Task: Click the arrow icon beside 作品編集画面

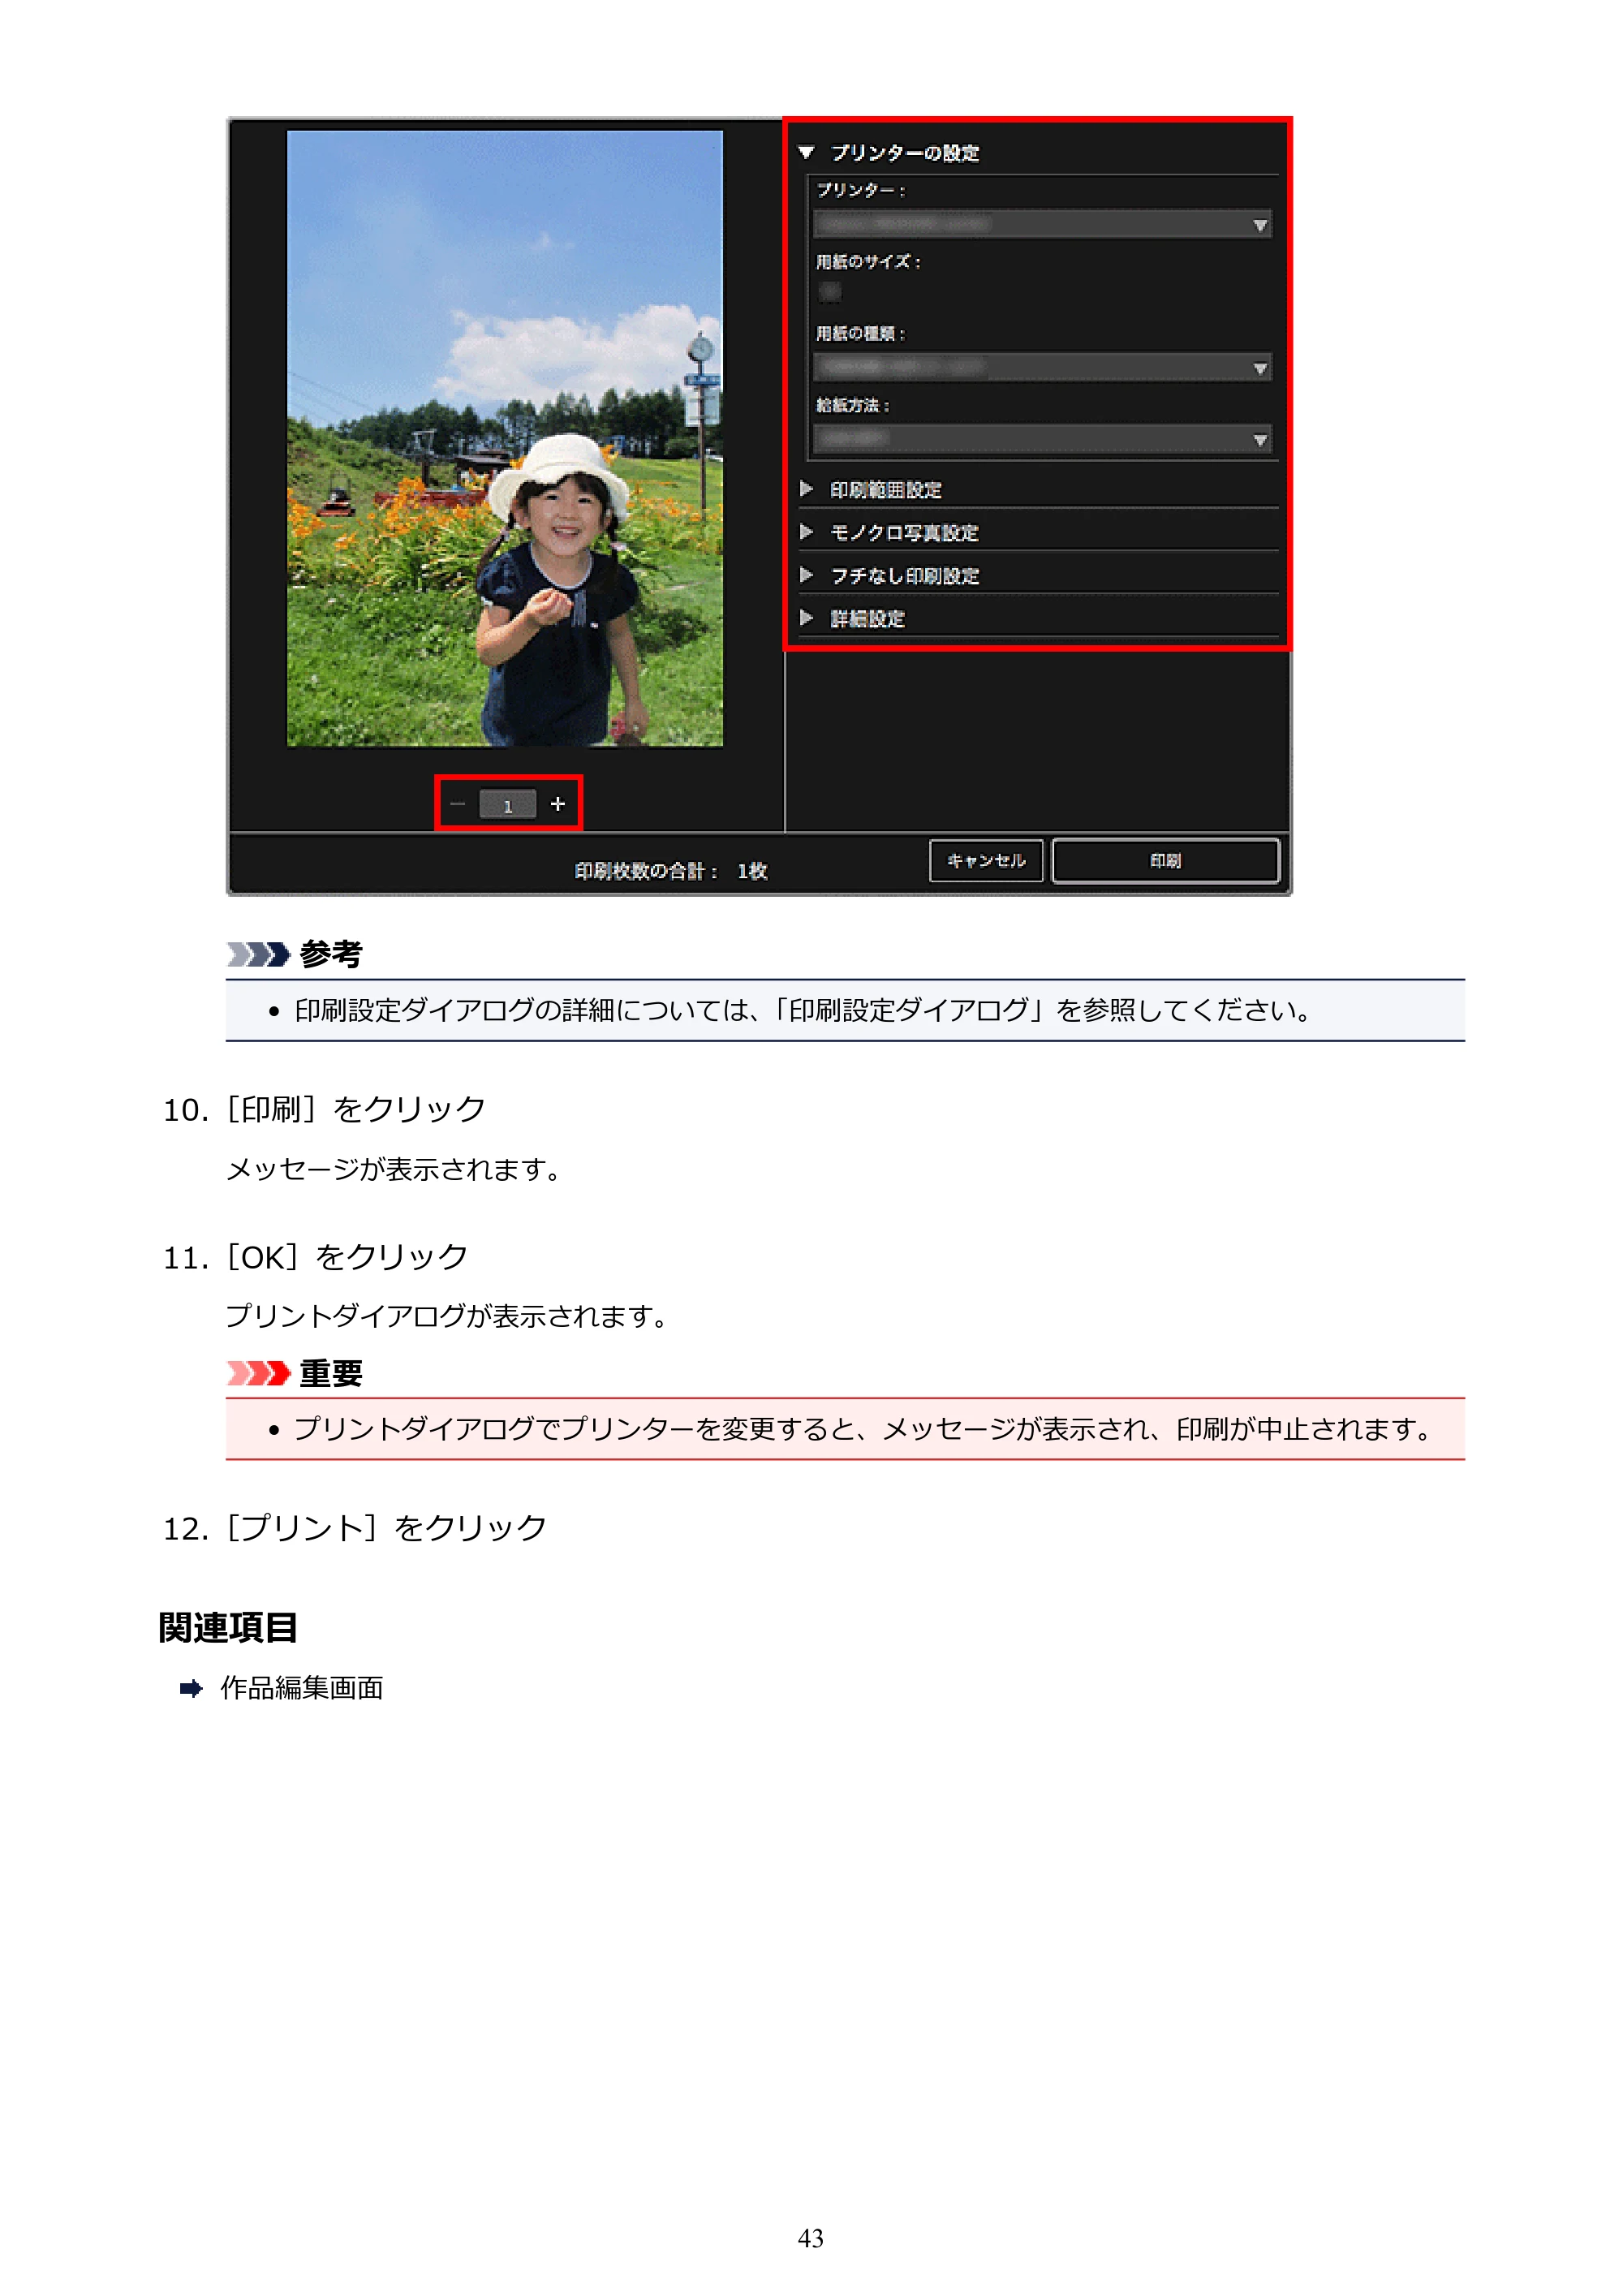Action: (191, 1689)
